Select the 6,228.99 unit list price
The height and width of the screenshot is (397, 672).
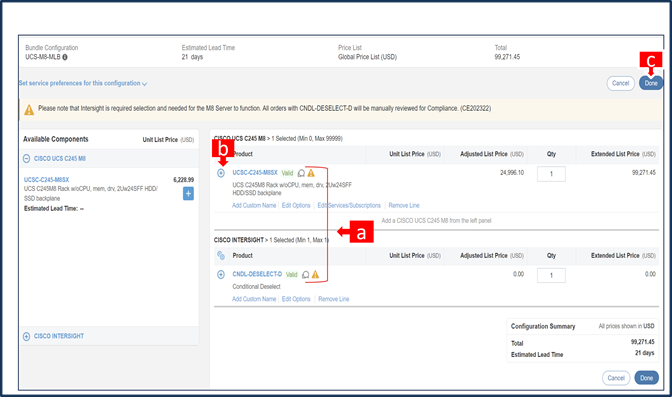(183, 180)
